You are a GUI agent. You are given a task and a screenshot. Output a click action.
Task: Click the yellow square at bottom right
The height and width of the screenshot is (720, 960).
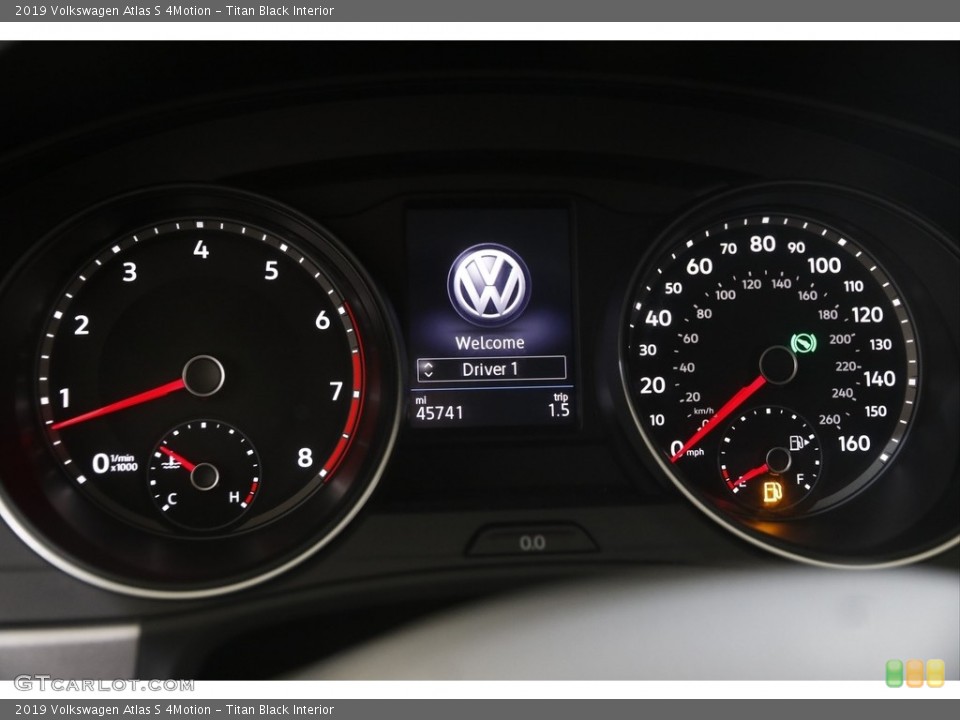point(935,673)
